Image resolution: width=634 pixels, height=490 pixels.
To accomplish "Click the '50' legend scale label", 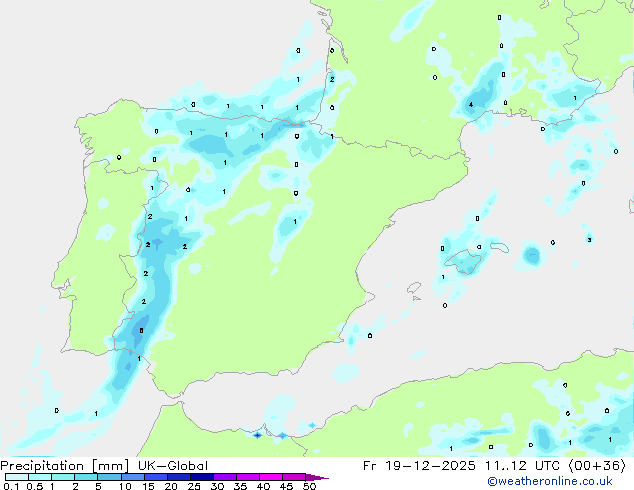I will point(309,486).
